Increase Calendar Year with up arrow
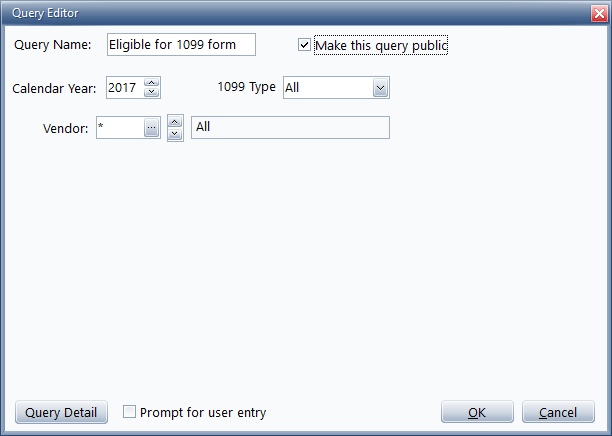 click(151, 82)
